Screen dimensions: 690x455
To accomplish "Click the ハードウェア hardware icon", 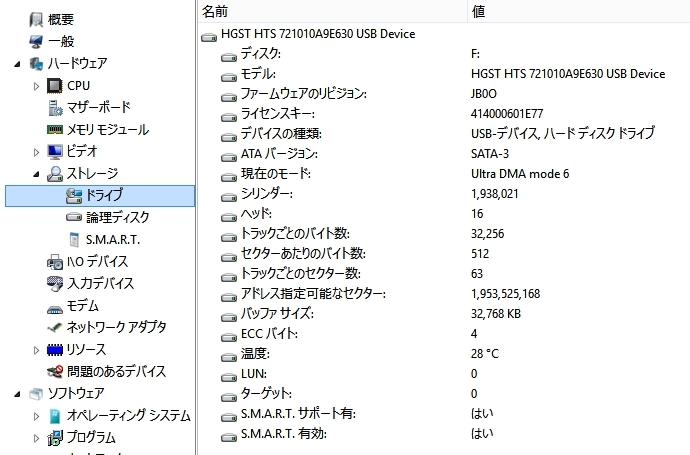I will tap(36, 64).
